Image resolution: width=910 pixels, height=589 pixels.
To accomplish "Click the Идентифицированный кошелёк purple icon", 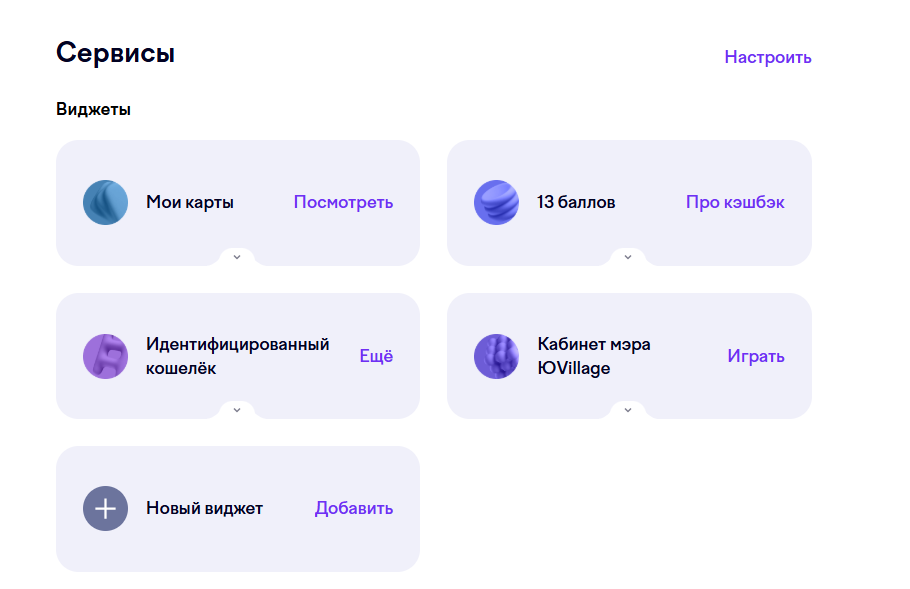I will 105,356.
